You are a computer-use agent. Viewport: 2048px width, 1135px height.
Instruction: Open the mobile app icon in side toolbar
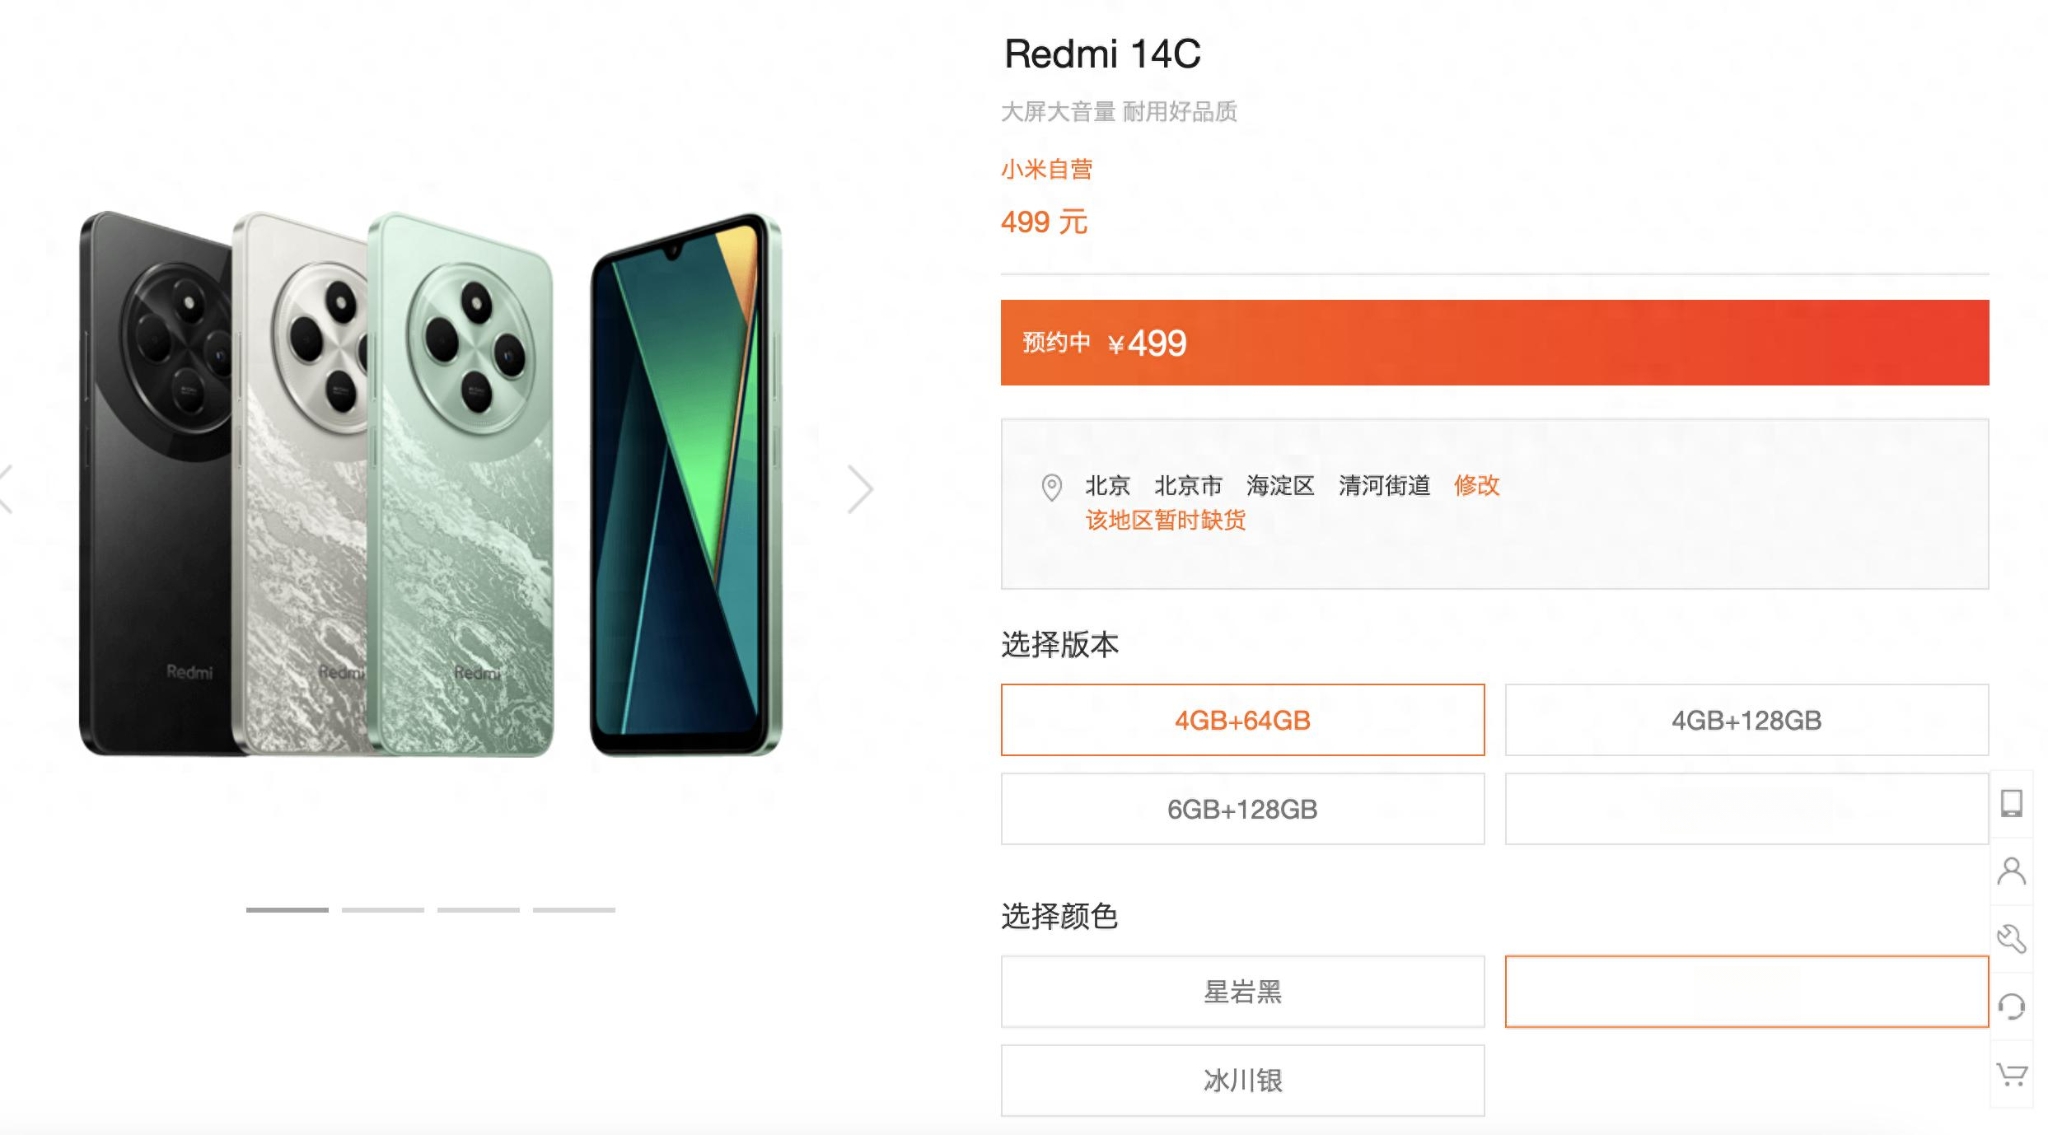pos(2011,803)
